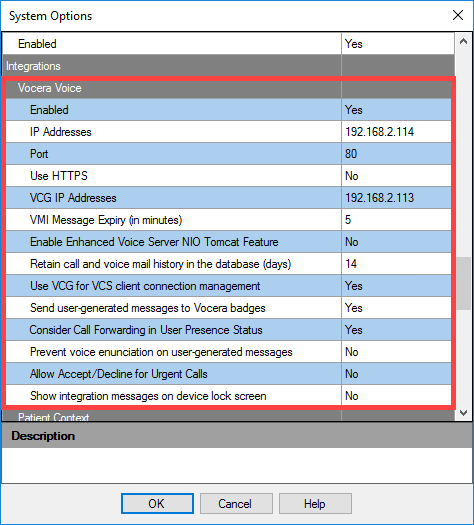The width and height of the screenshot is (474, 525).
Task: Select Consider Call Forwarding in User Presence Status
Action: pyautogui.click(x=146, y=330)
